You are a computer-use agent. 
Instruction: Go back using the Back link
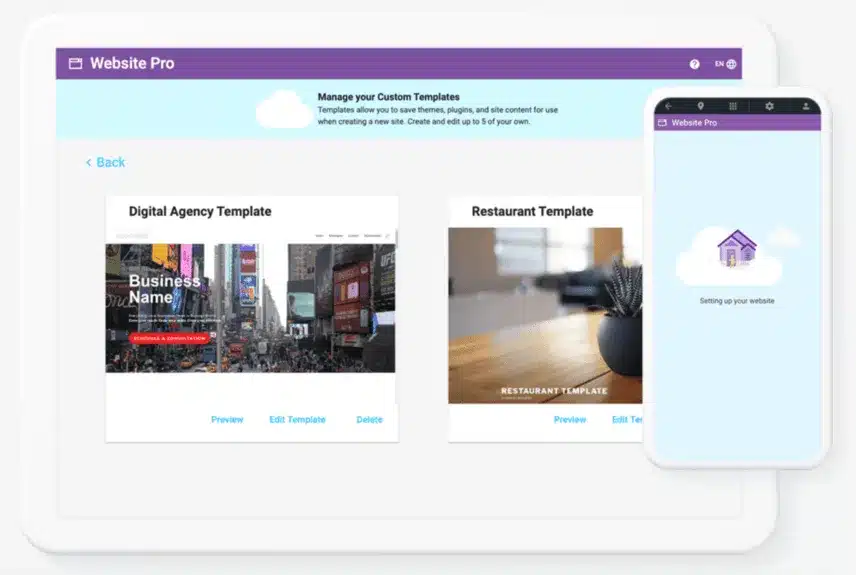tap(106, 162)
